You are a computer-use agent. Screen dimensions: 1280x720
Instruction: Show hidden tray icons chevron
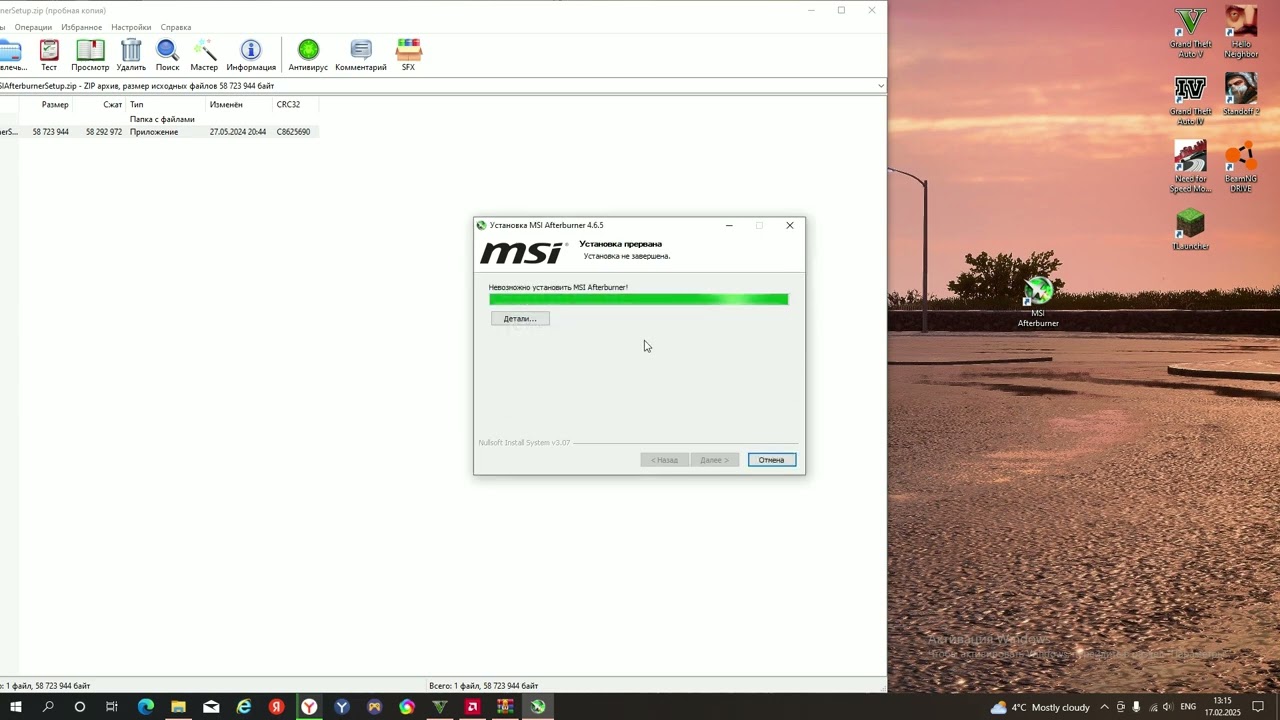point(1104,707)
